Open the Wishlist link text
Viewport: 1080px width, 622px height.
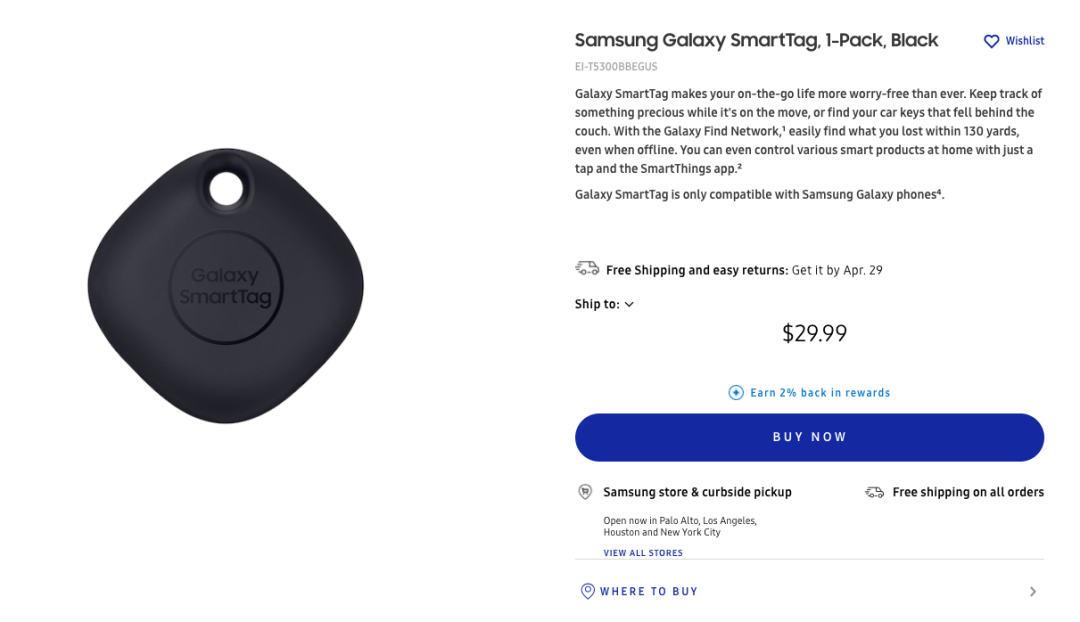click(1025, 41)
